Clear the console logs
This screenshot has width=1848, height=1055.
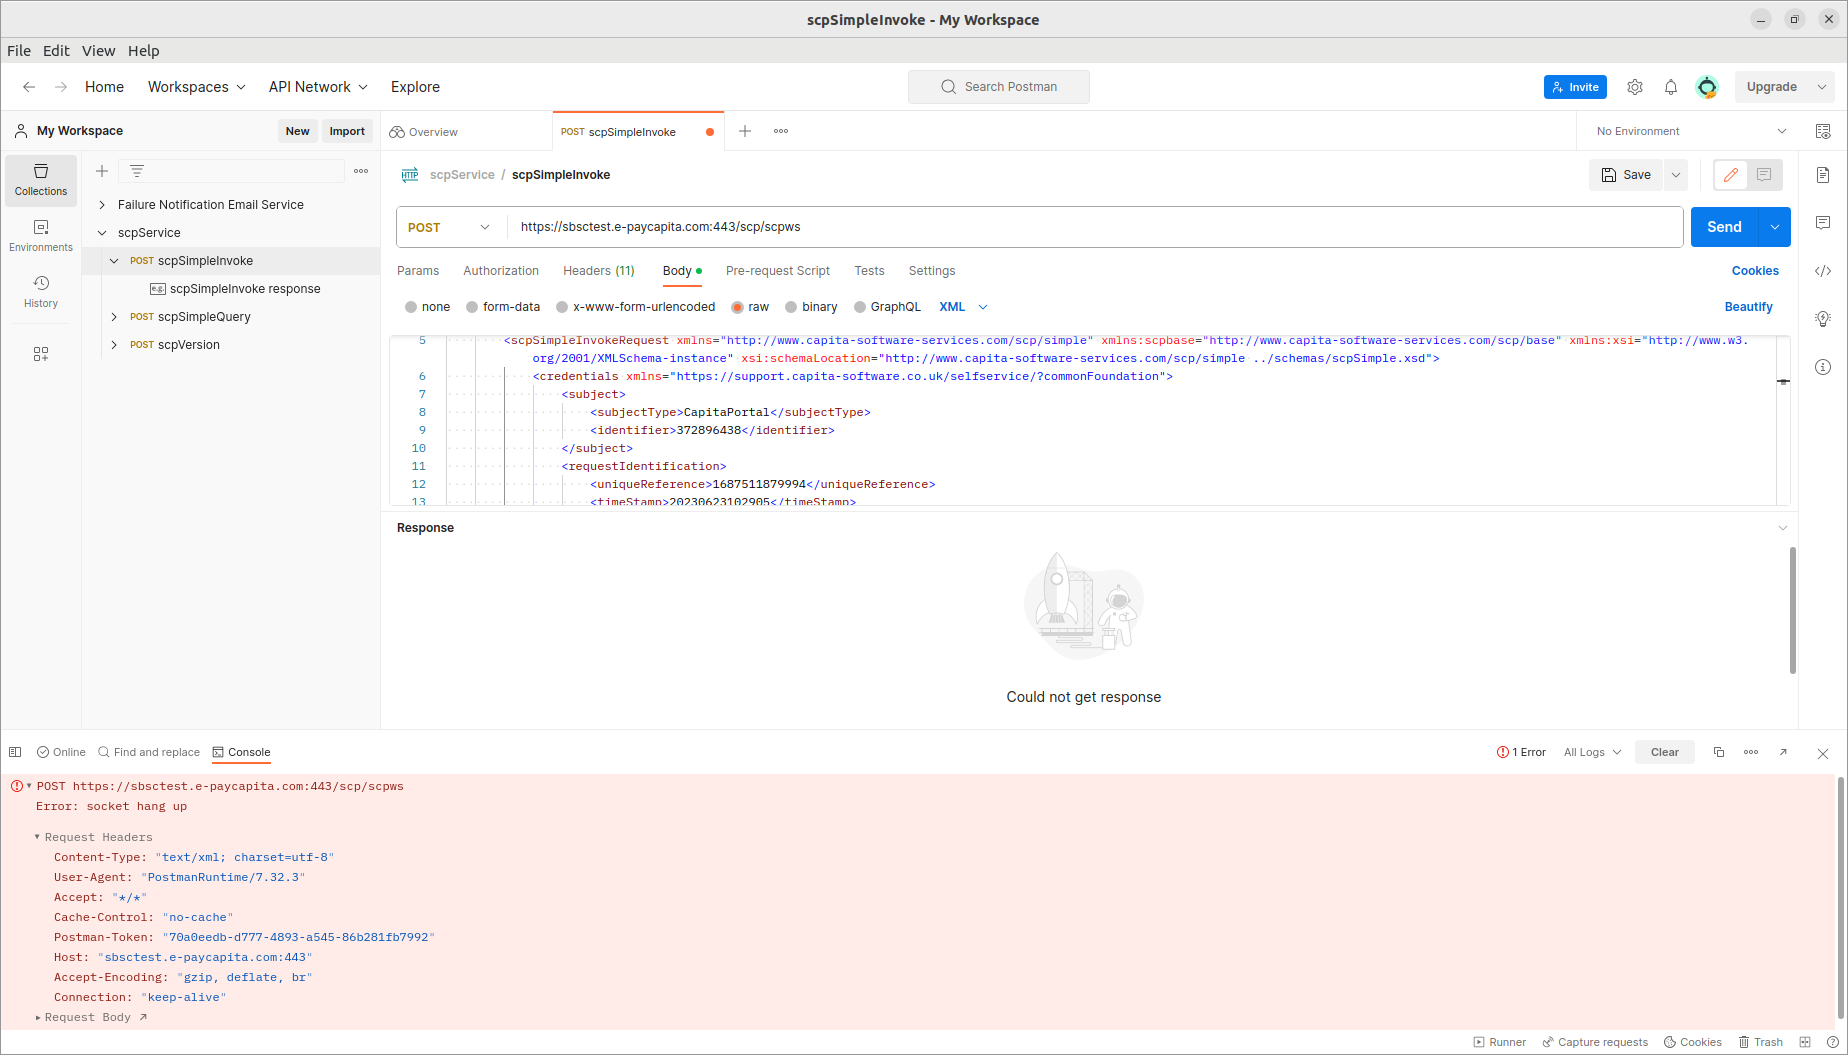coord(1665,752)
